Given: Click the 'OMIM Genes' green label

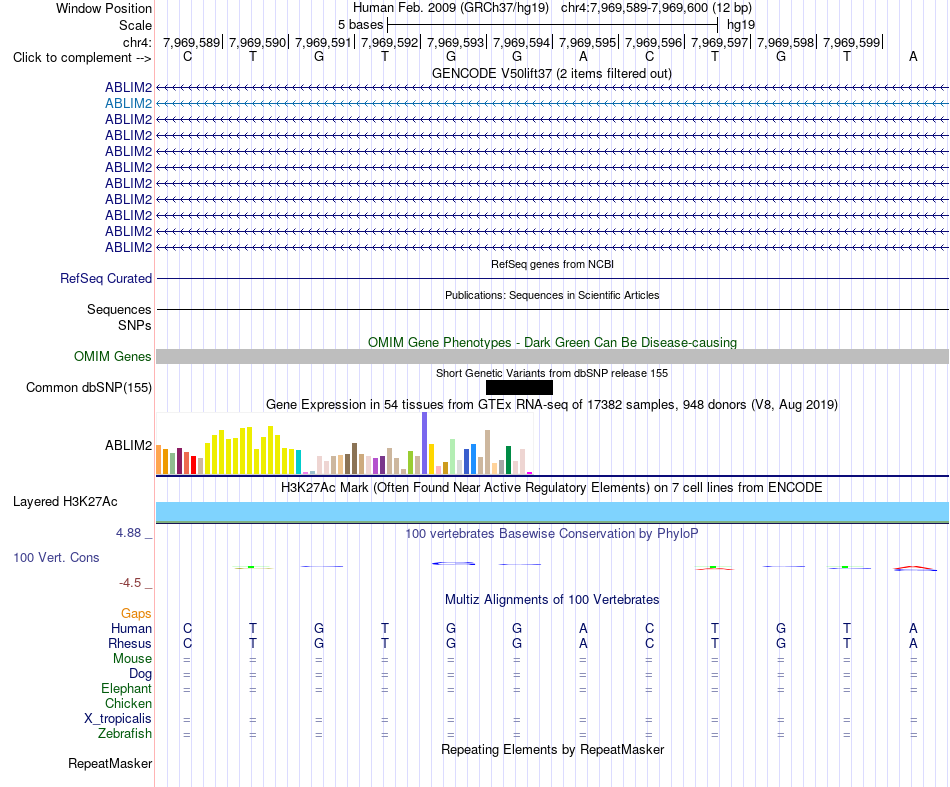Looking at the screenshot, I should tap(113, 356).
